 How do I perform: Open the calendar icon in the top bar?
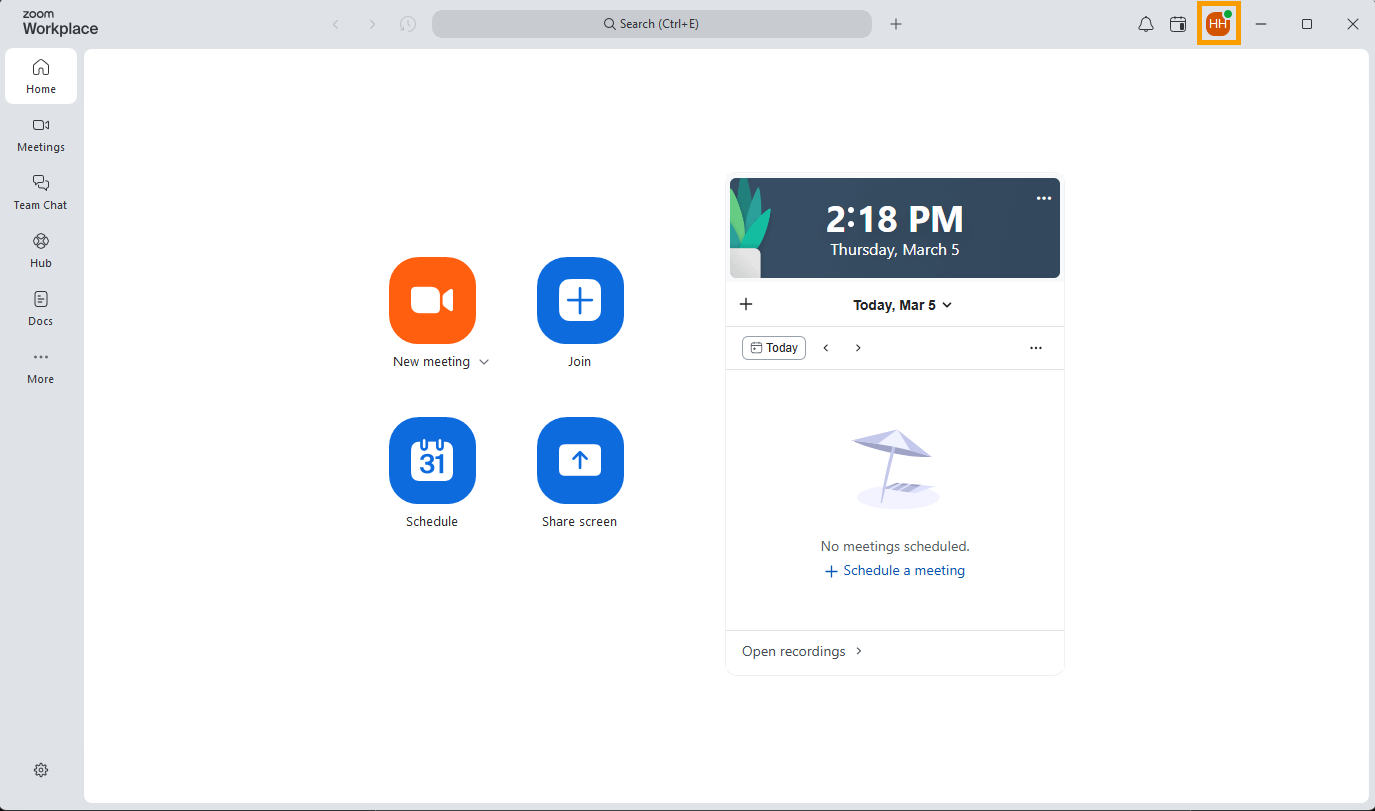(1178, 24)
